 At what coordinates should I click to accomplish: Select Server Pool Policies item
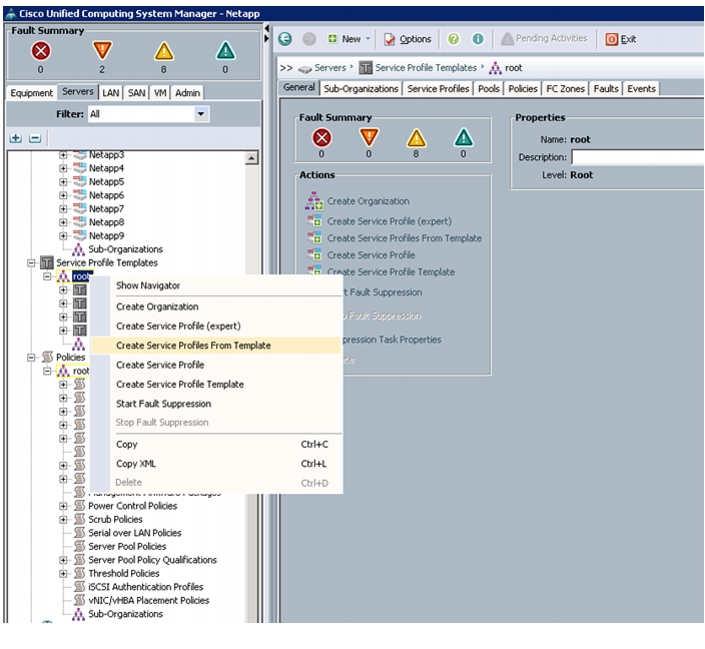pos(127,546)
